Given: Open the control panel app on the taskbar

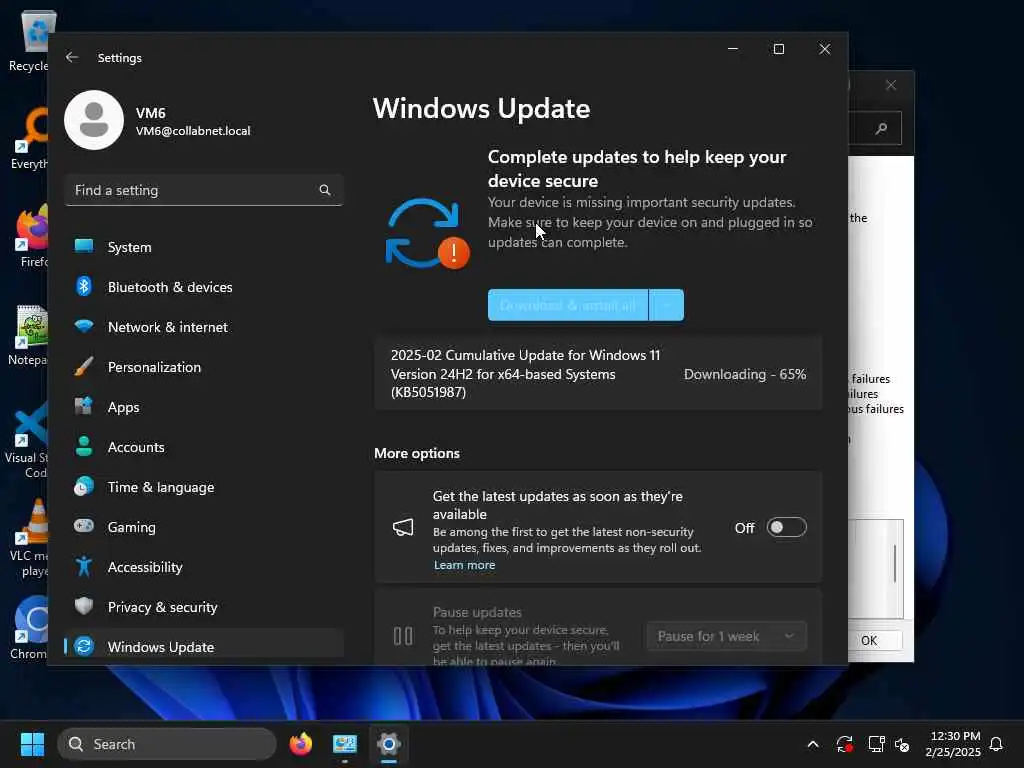Looking at the screenshot, I should click(x=345, y=744).
